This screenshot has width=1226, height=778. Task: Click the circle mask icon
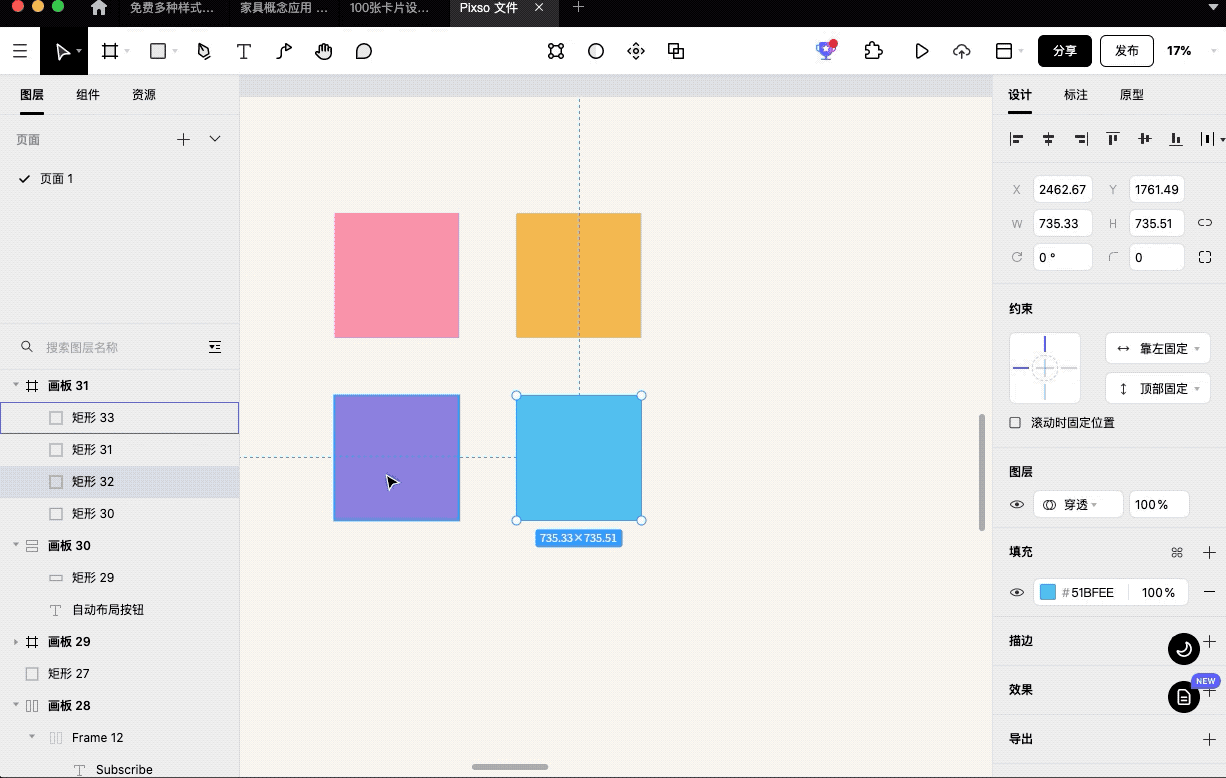596,51
